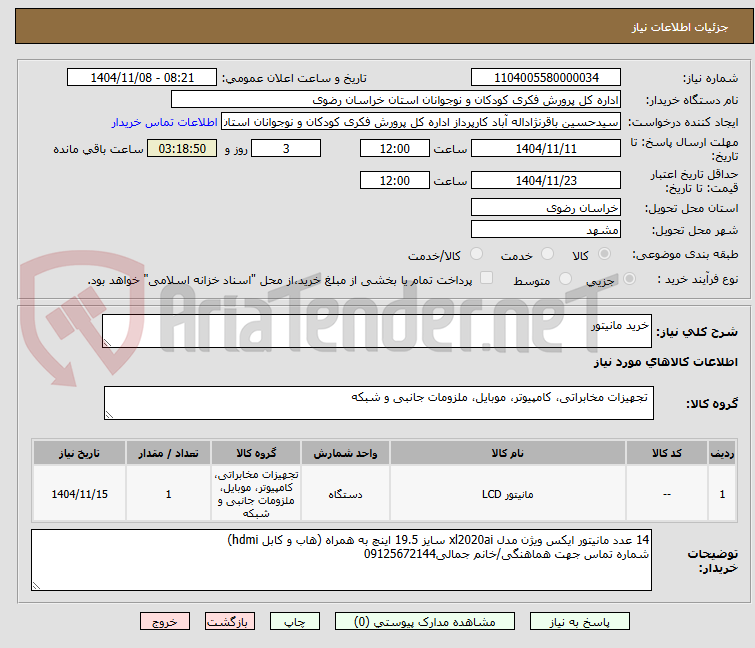
Task: Click the remaining time field 03:18:50
Action: (x=182, y=148)
